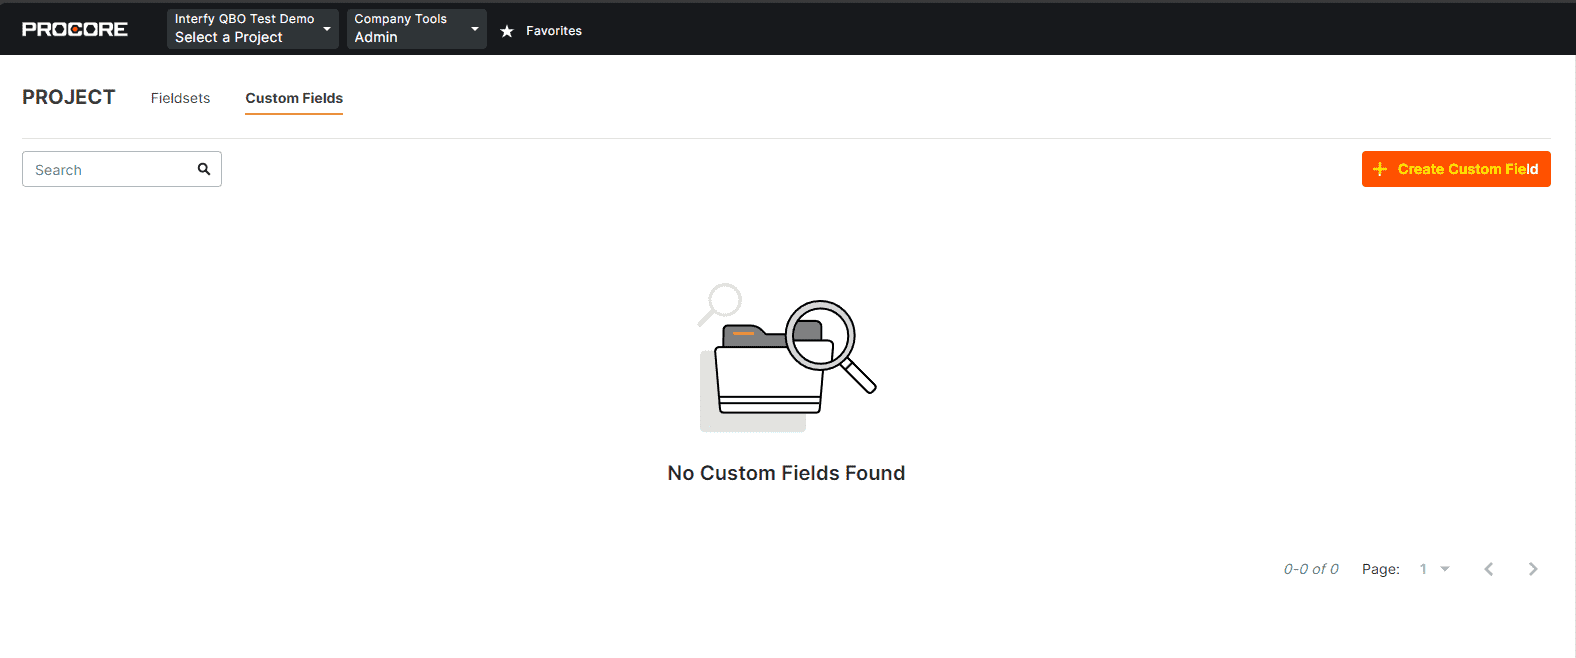Screen dimensions: 1576x658
Task: Click the plus icon on Create Custom Field
Action: [x=1380, y=169]
